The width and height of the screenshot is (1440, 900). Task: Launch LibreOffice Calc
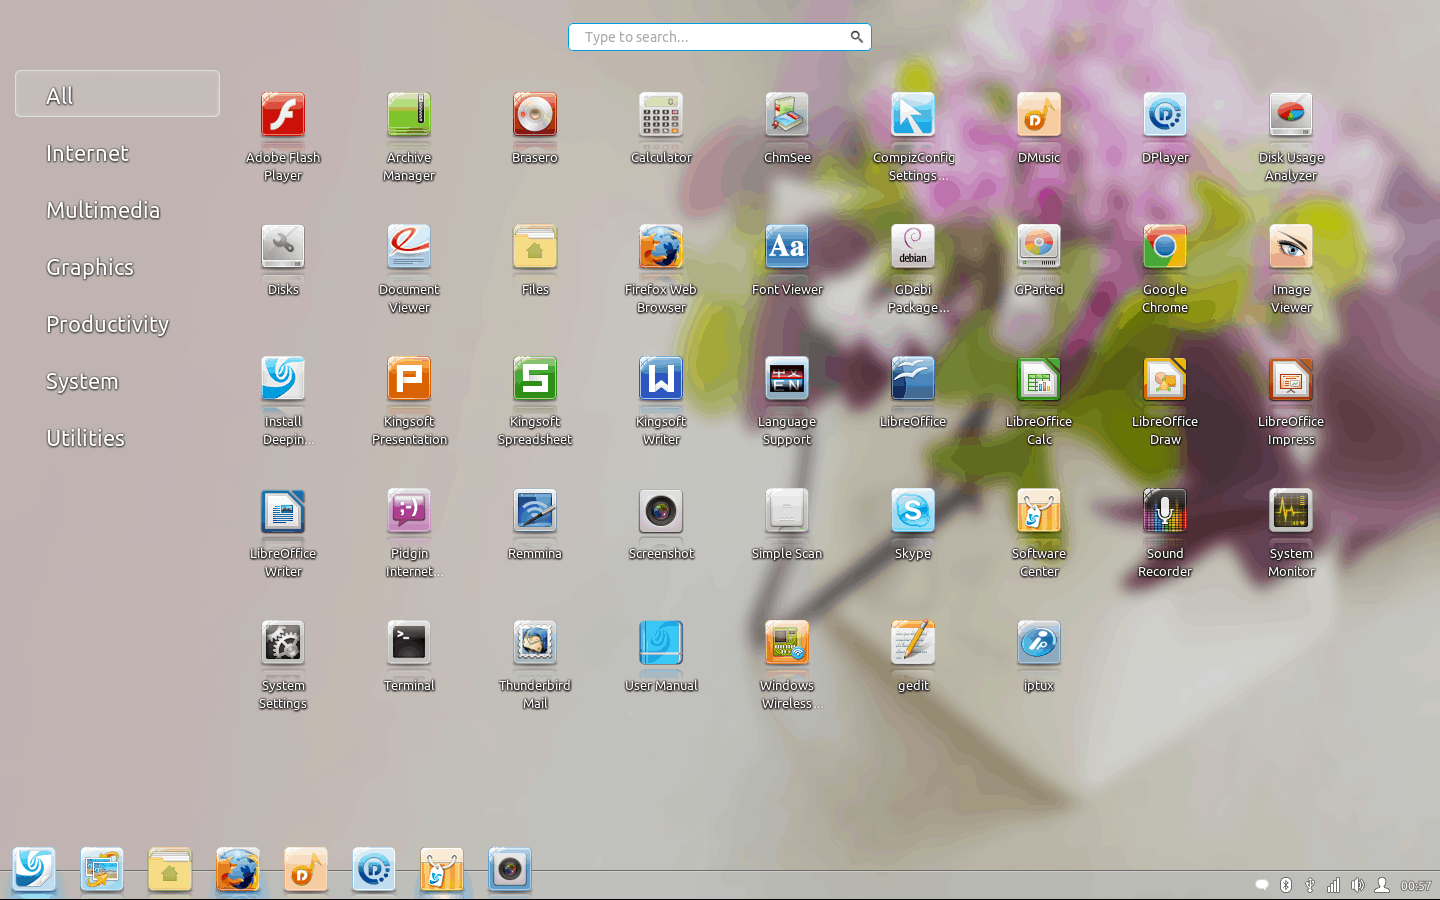tap(1039, 379)
